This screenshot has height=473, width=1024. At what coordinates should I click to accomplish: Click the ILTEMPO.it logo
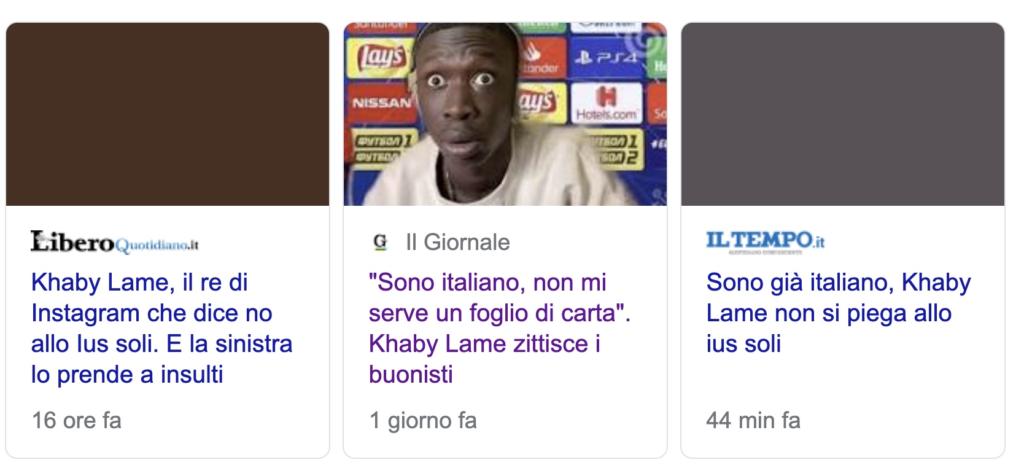[765, 241]
